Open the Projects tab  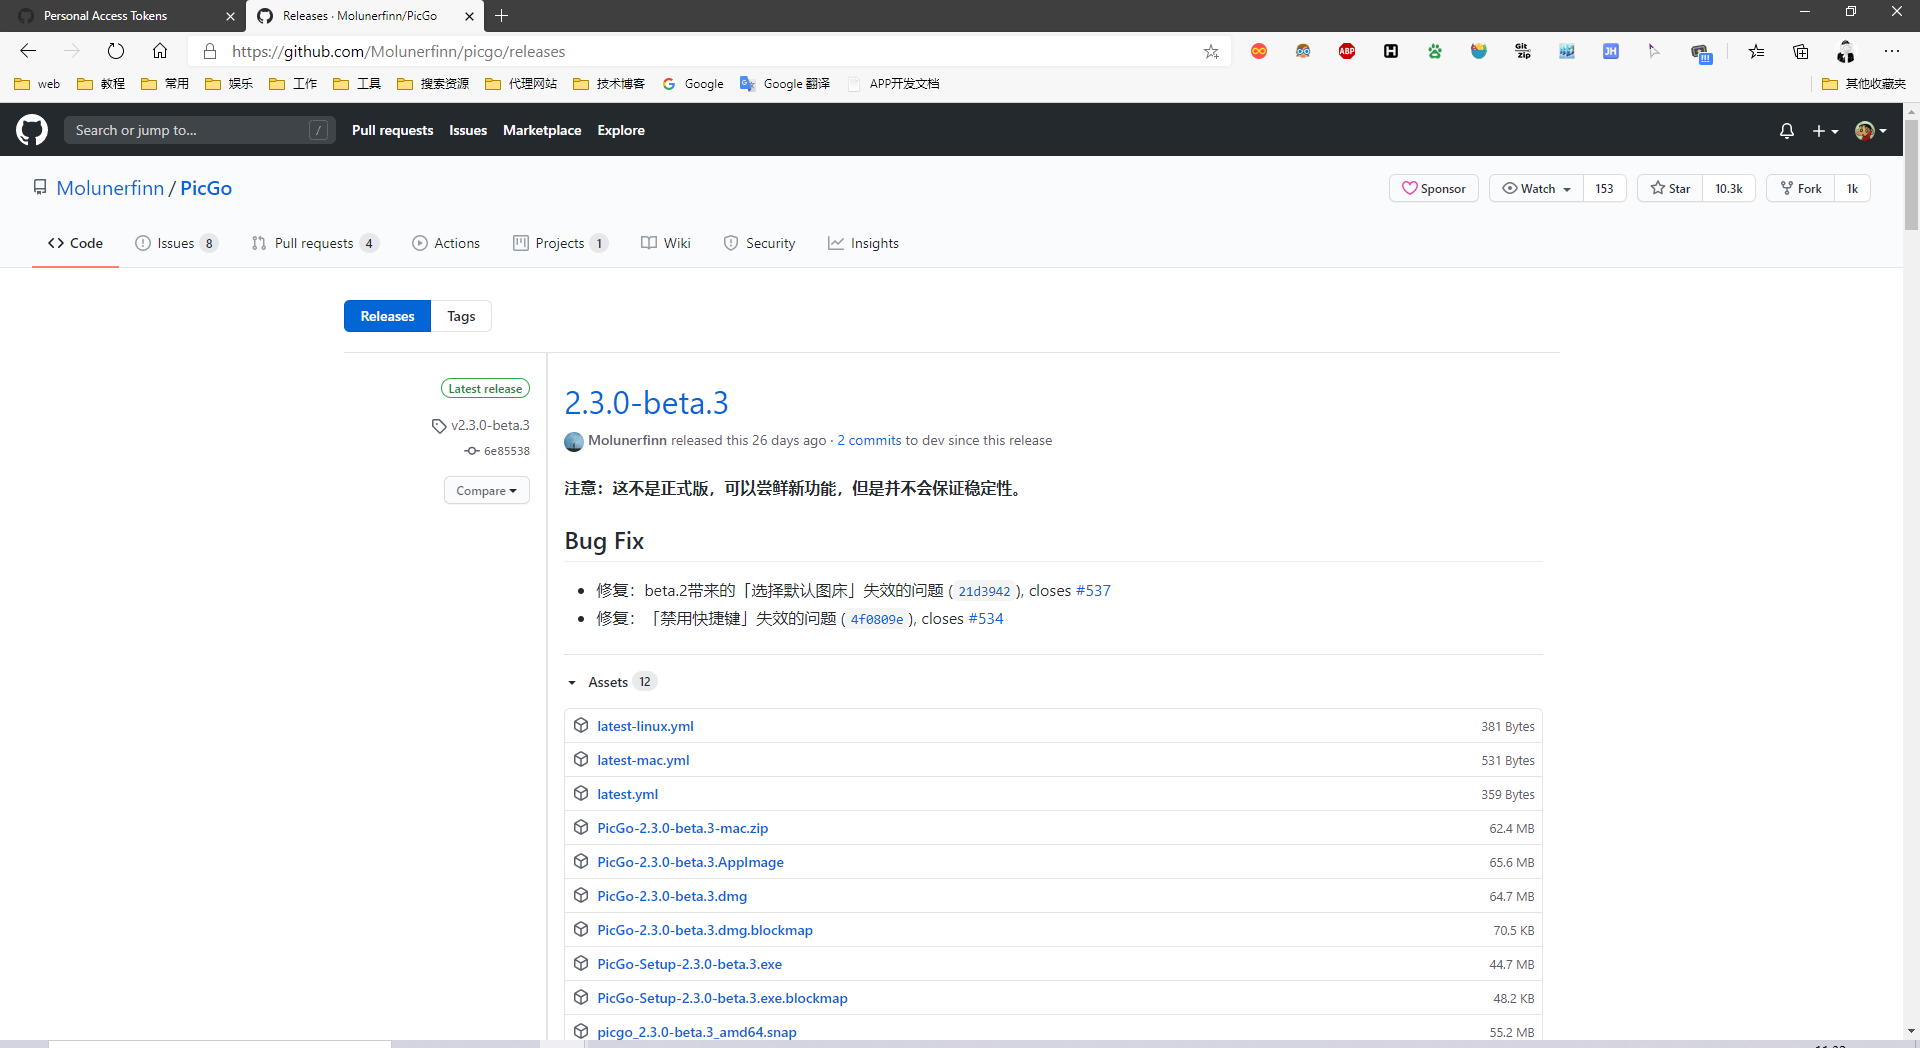point(560,243)
